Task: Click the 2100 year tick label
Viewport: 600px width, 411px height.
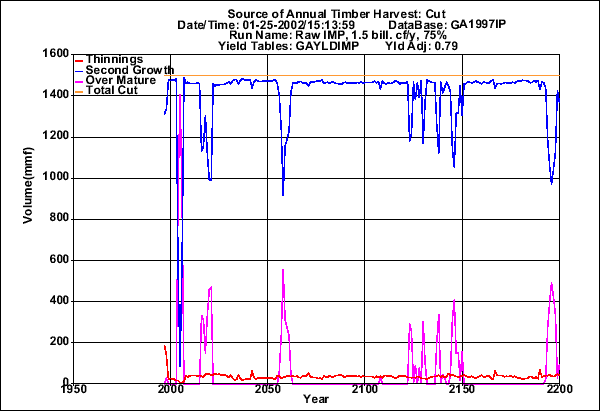Action: click(365, 389)
